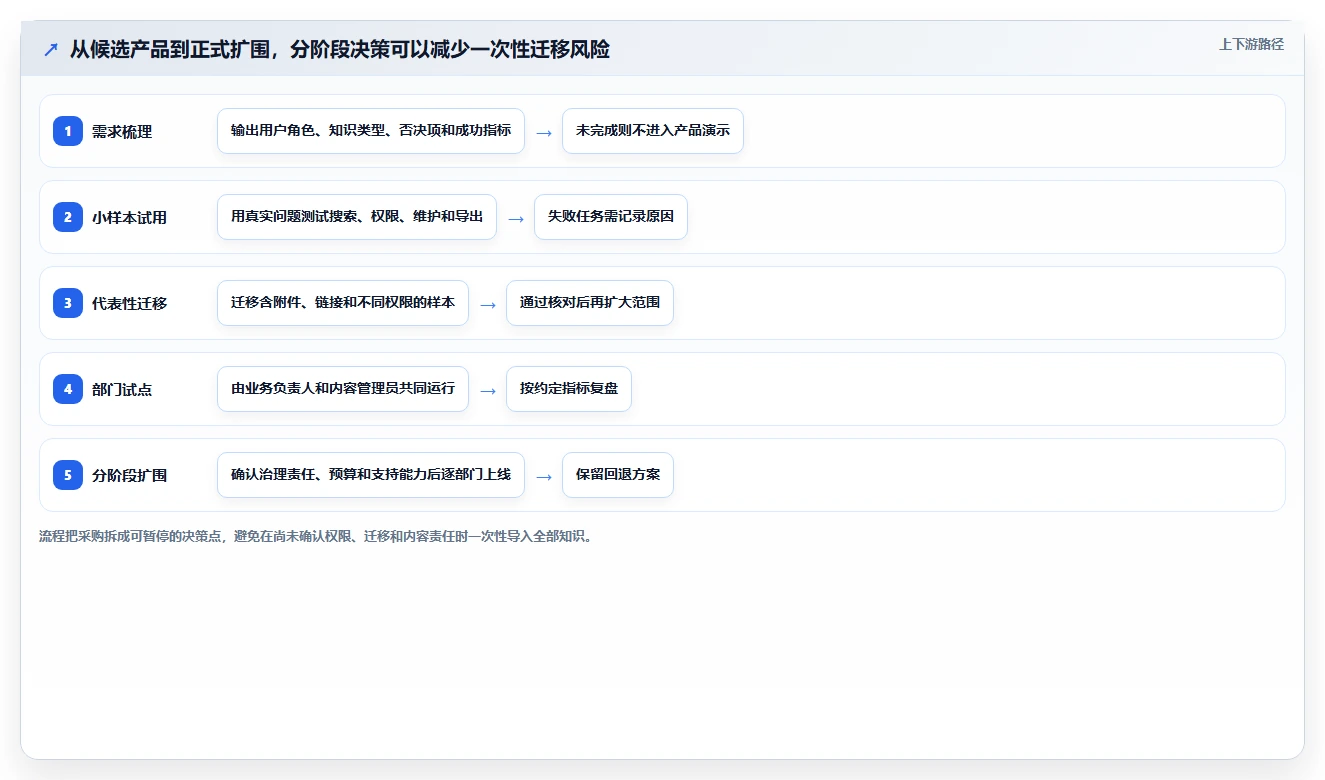Click the box 输出用户角色、知识类型、否决项和成功指标
Viewport: 1325px width, 780px height.
coord(371,131)
